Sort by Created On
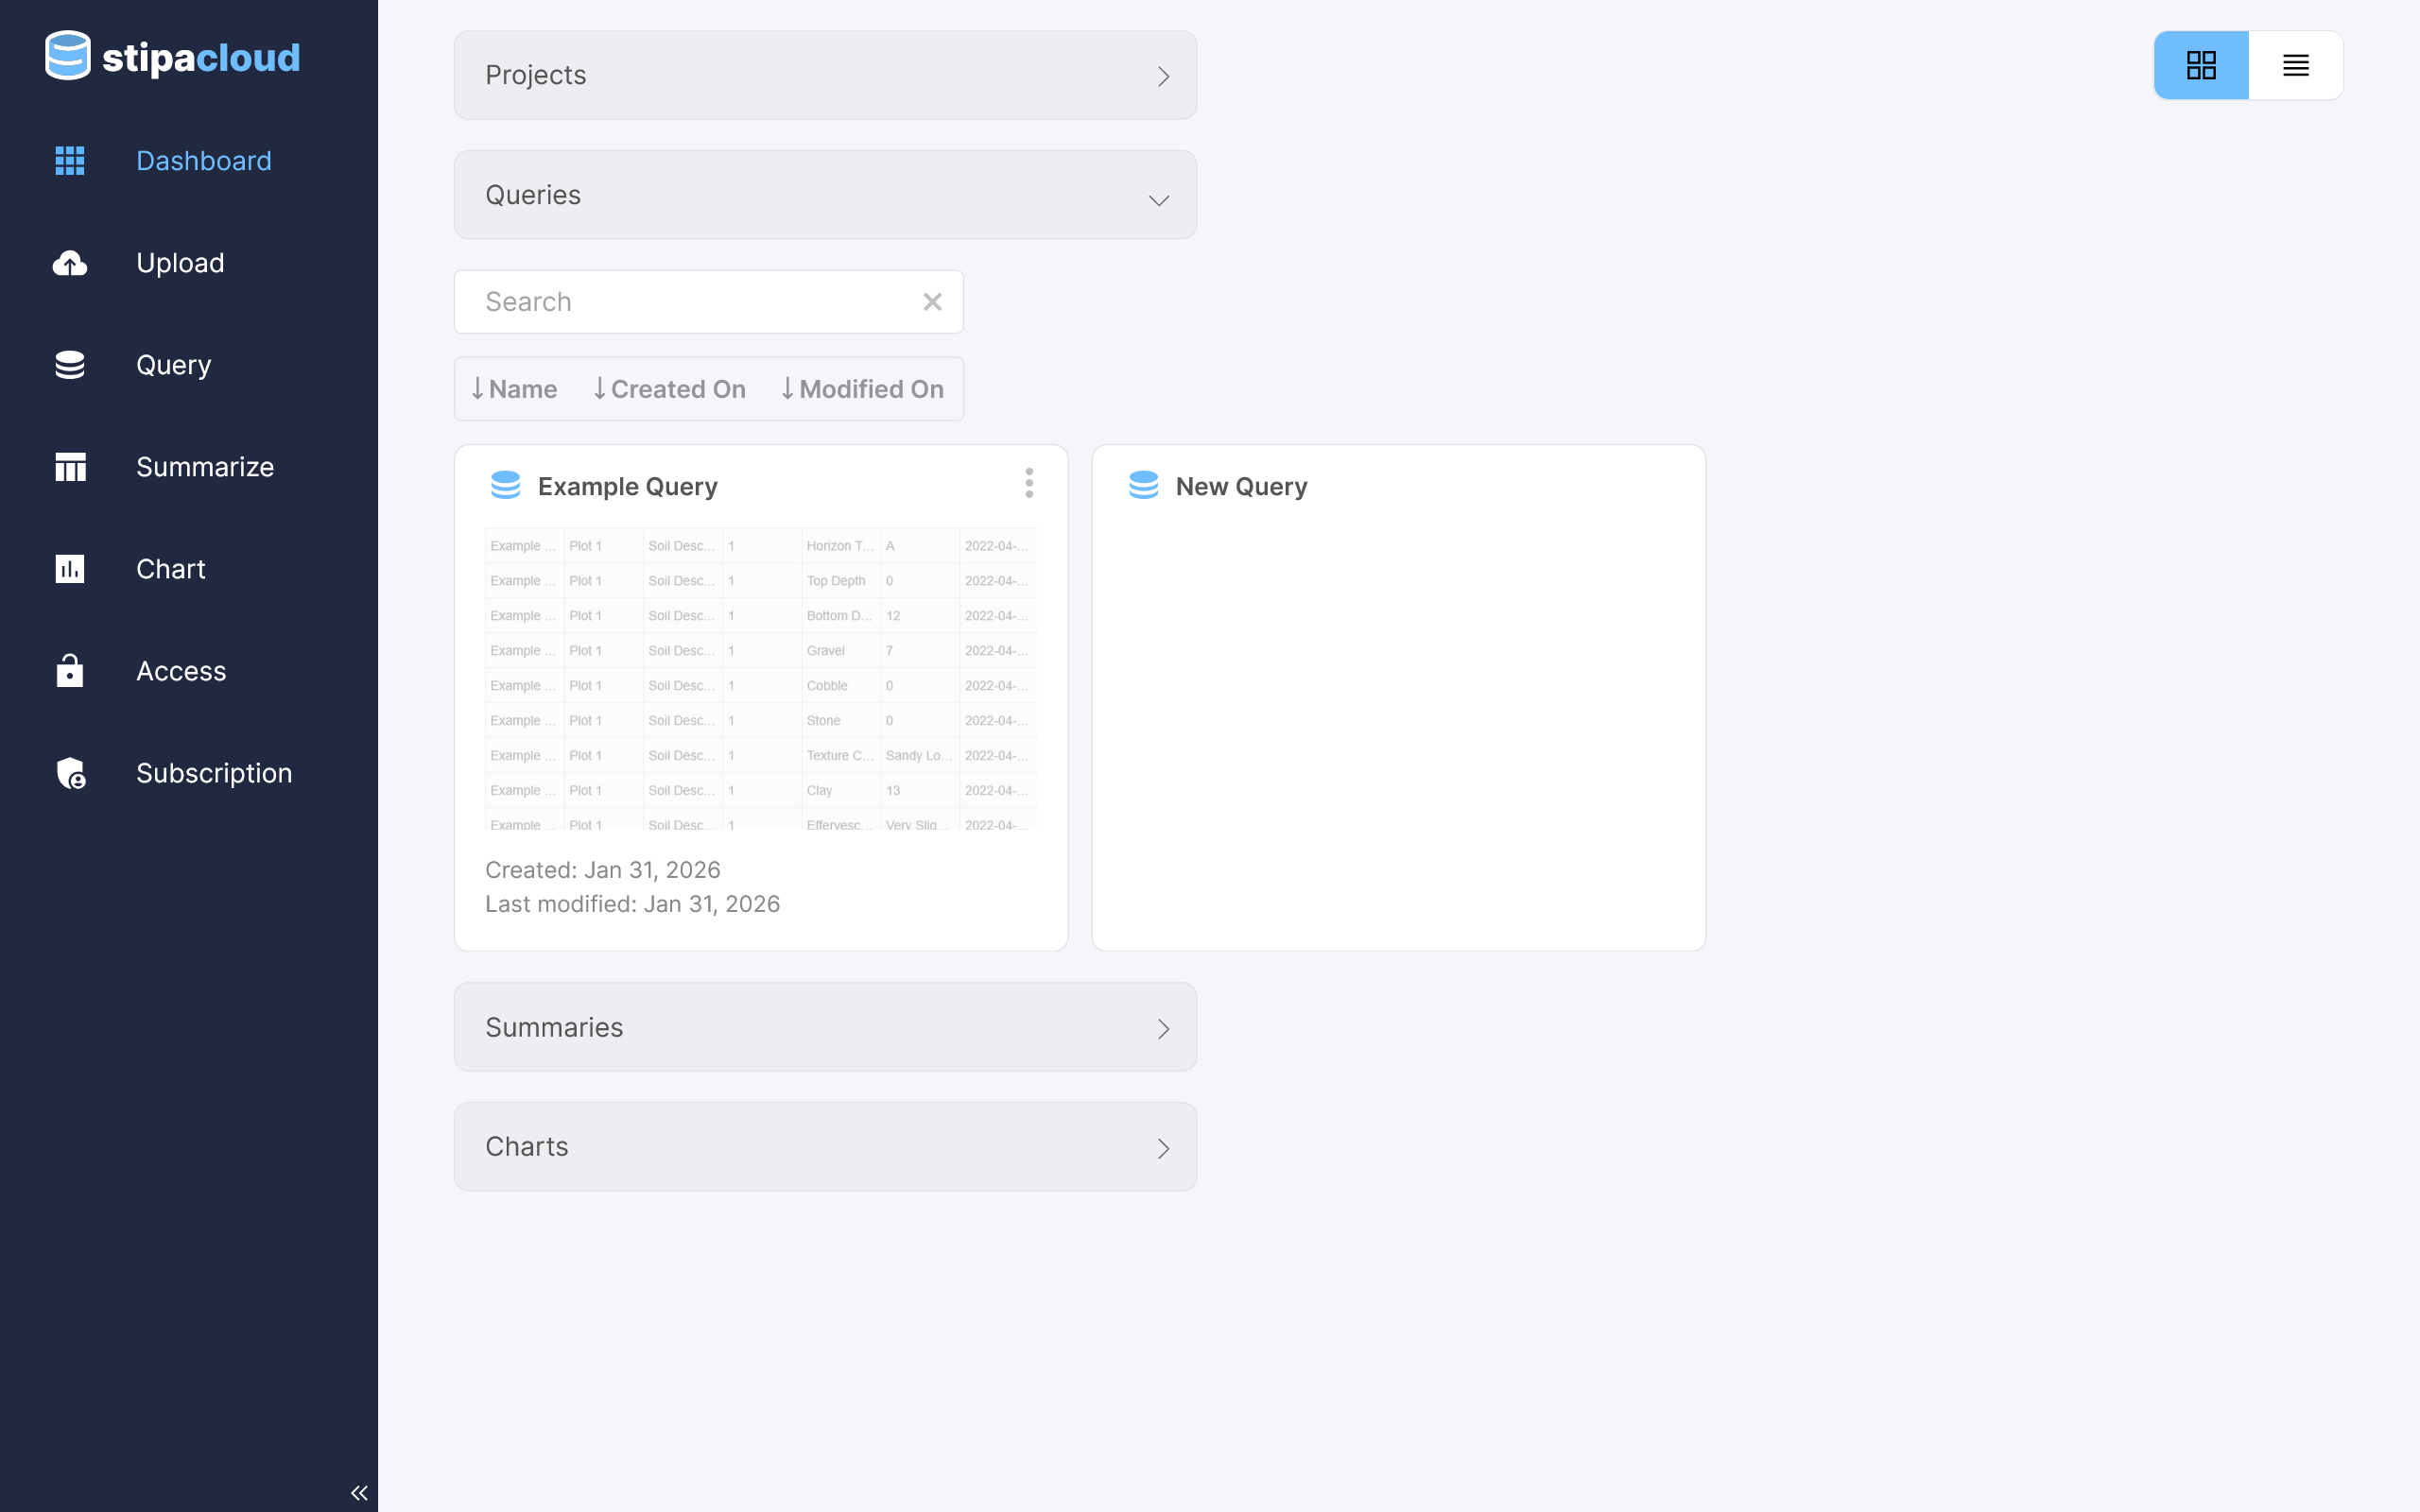 pyautogui.click(x=669, y=389)
